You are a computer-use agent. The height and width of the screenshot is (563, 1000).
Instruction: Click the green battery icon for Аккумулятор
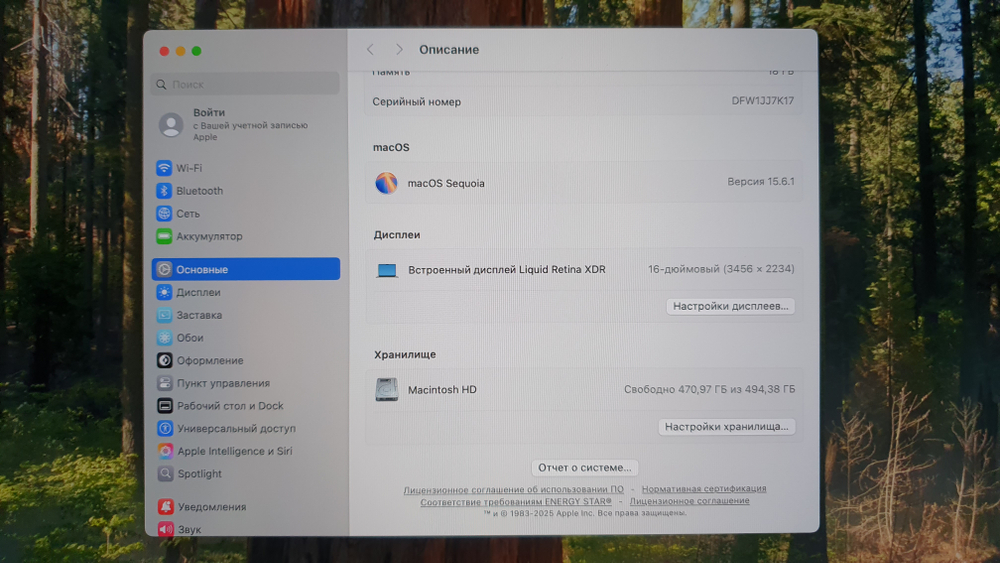click(164, 236)
